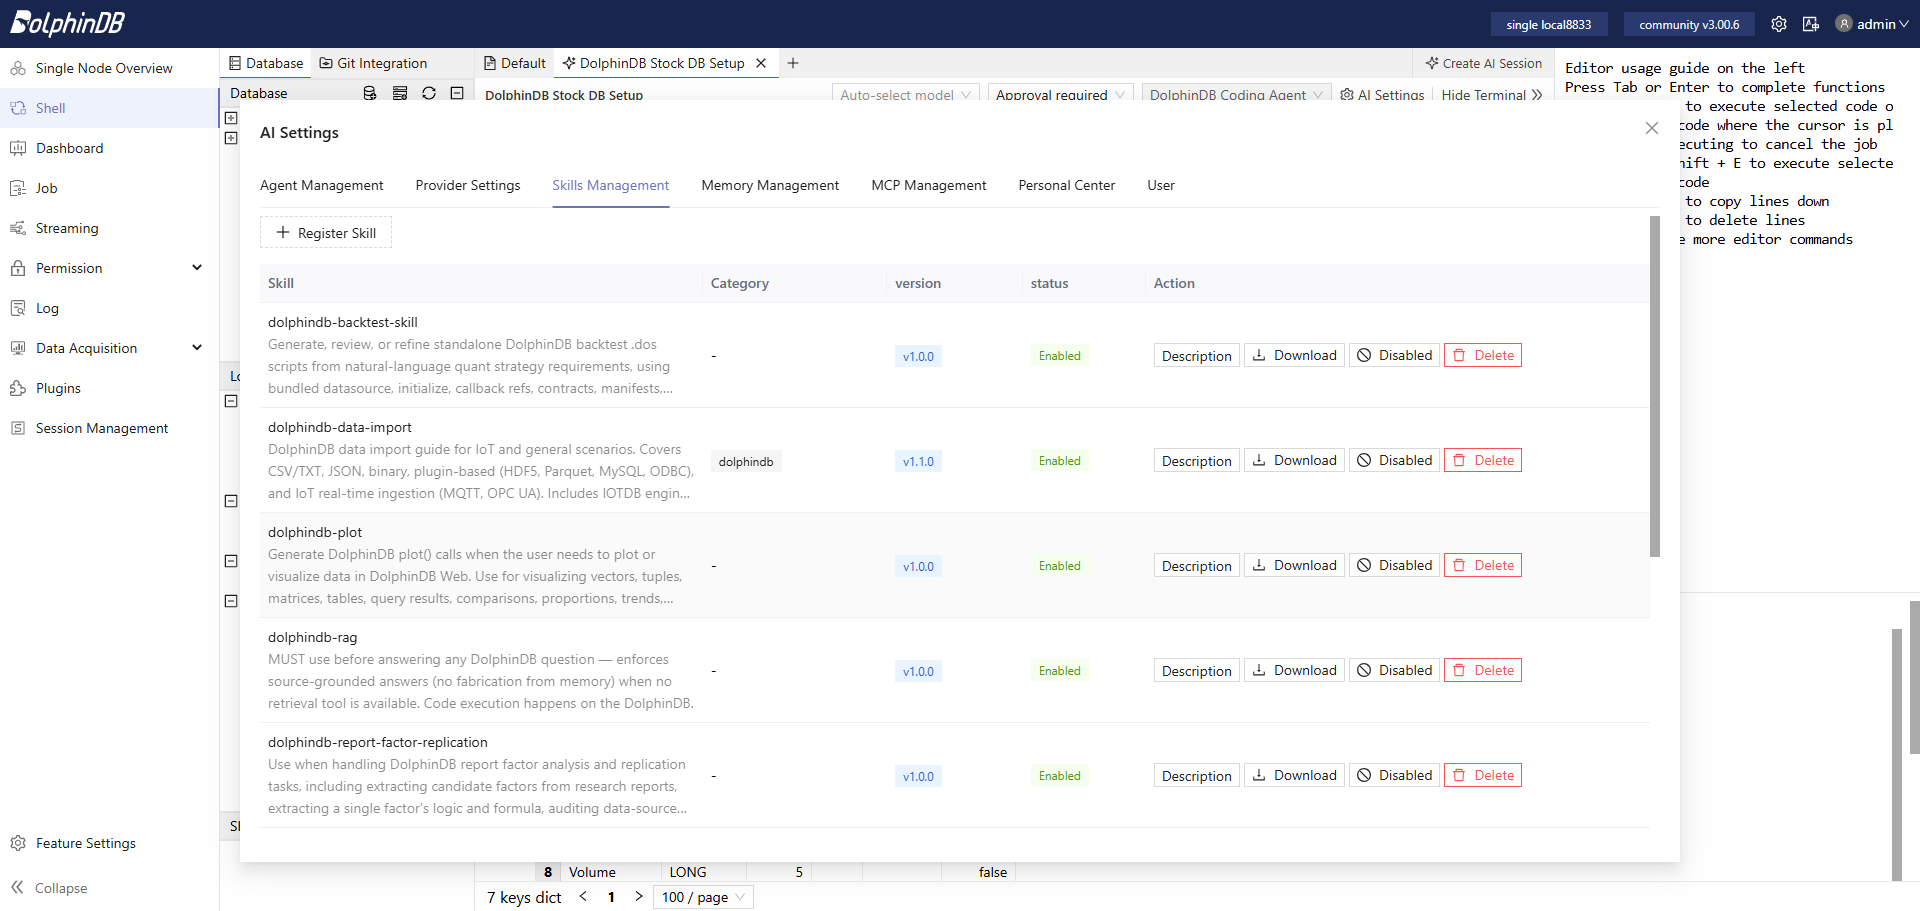
Task: Click the community v3.00.6 version button
Action: tap(1689, 24)
